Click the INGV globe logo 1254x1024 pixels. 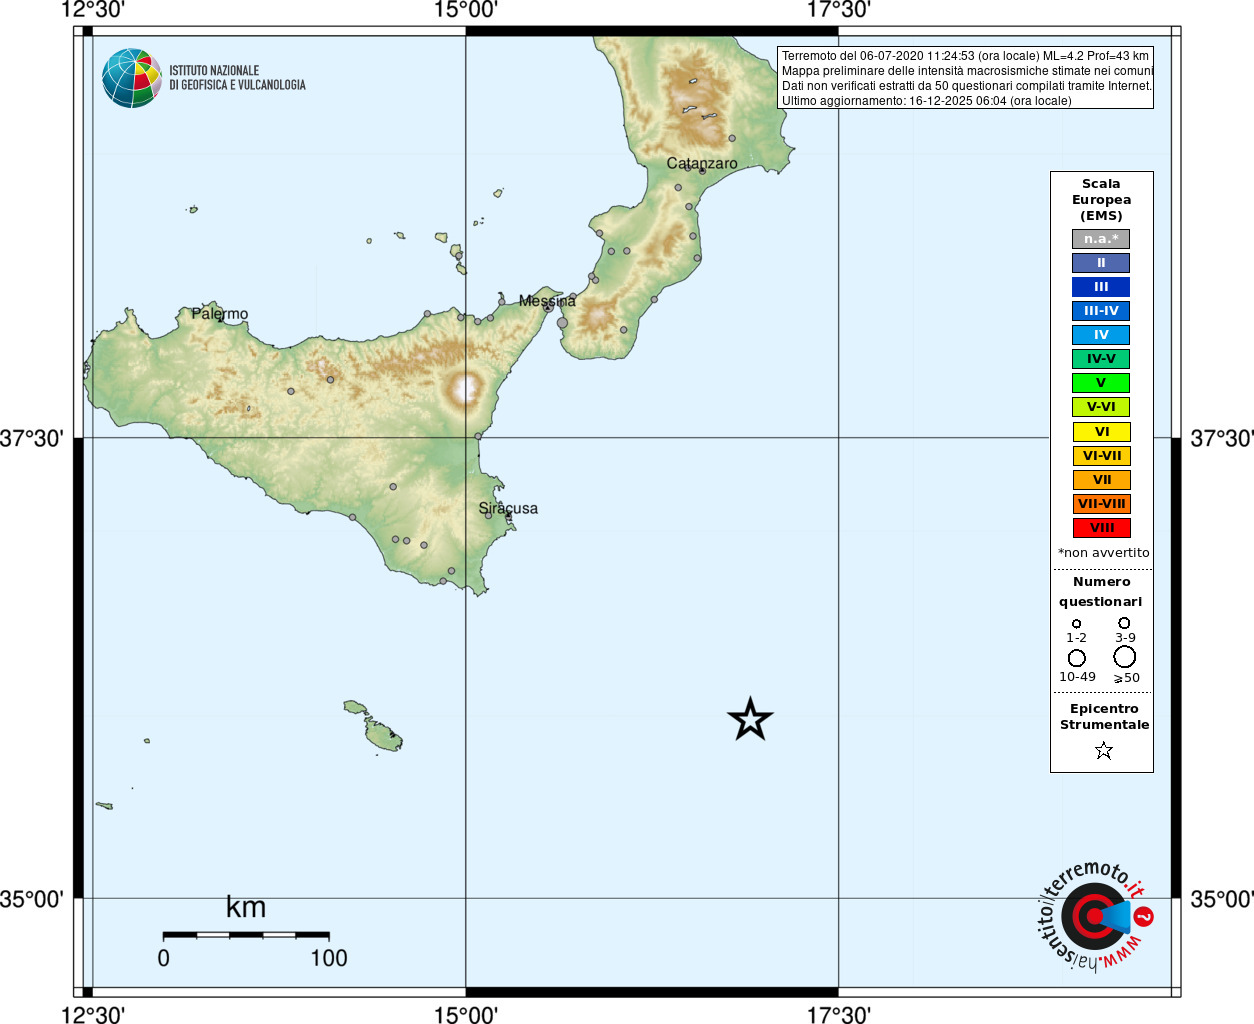132,78
